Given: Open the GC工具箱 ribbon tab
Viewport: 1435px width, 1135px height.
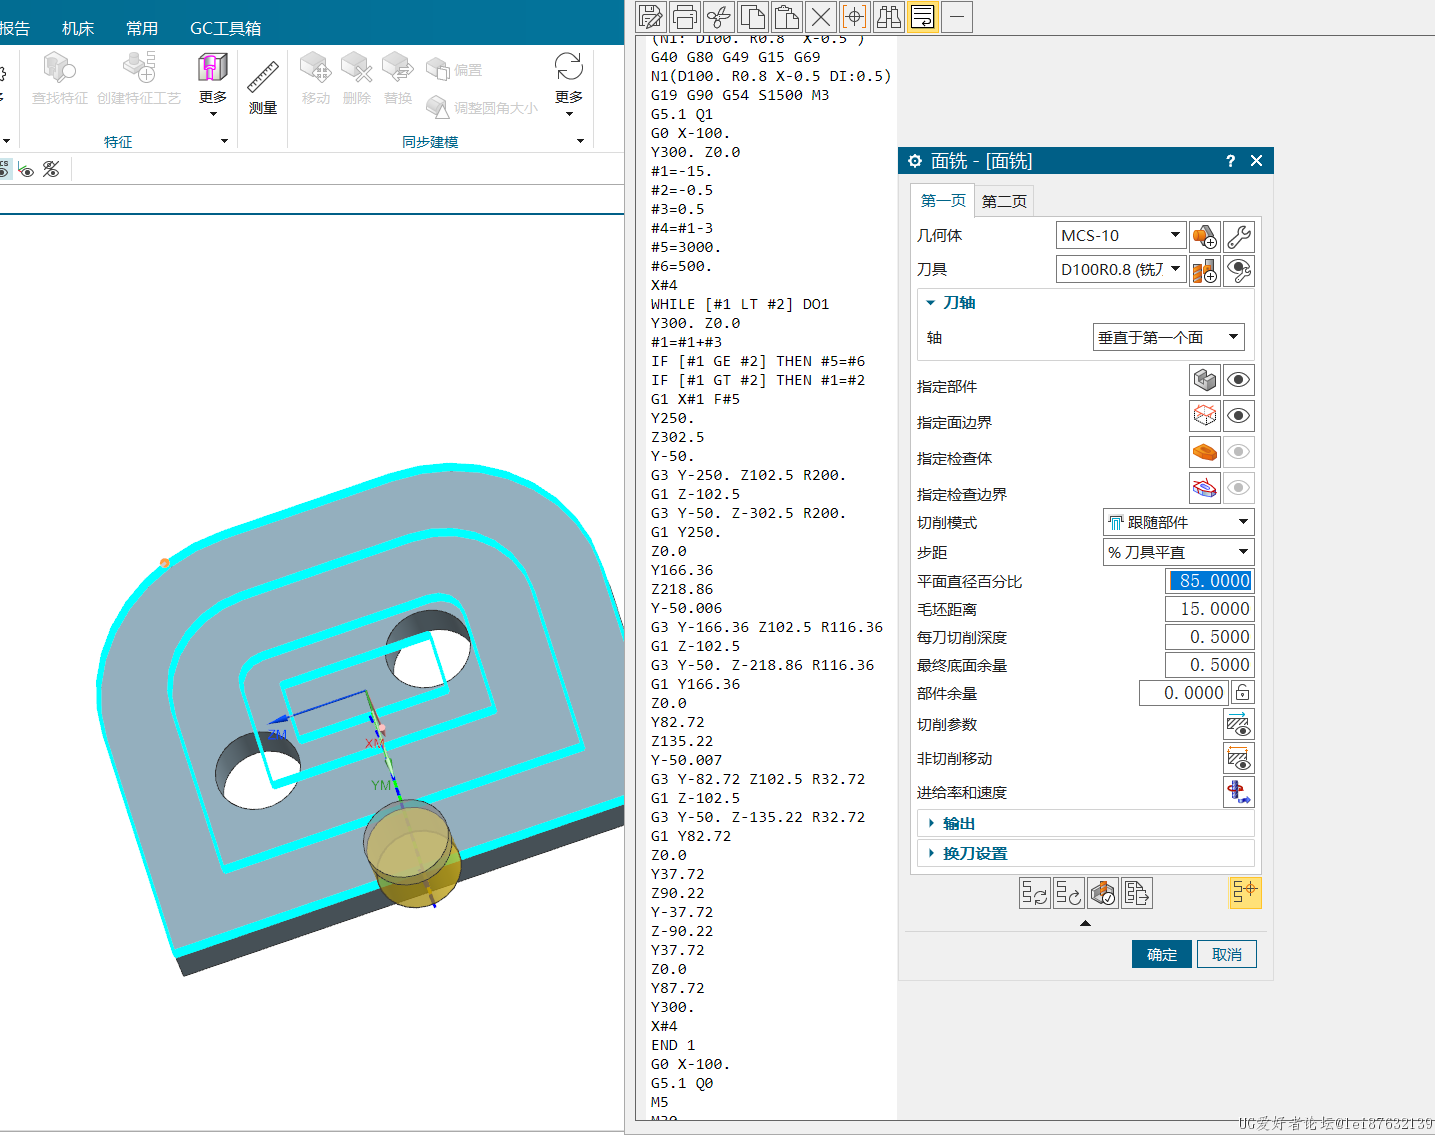Looking at the screenshot, I should pyautogui.click(x=226, y=28).
